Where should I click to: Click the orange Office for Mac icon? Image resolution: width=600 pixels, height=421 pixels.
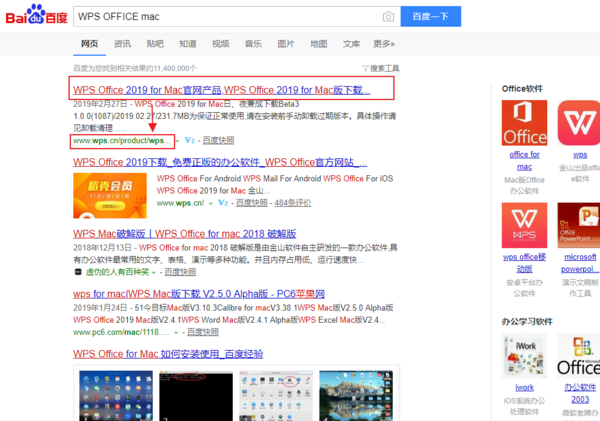[x=524, y=123]
